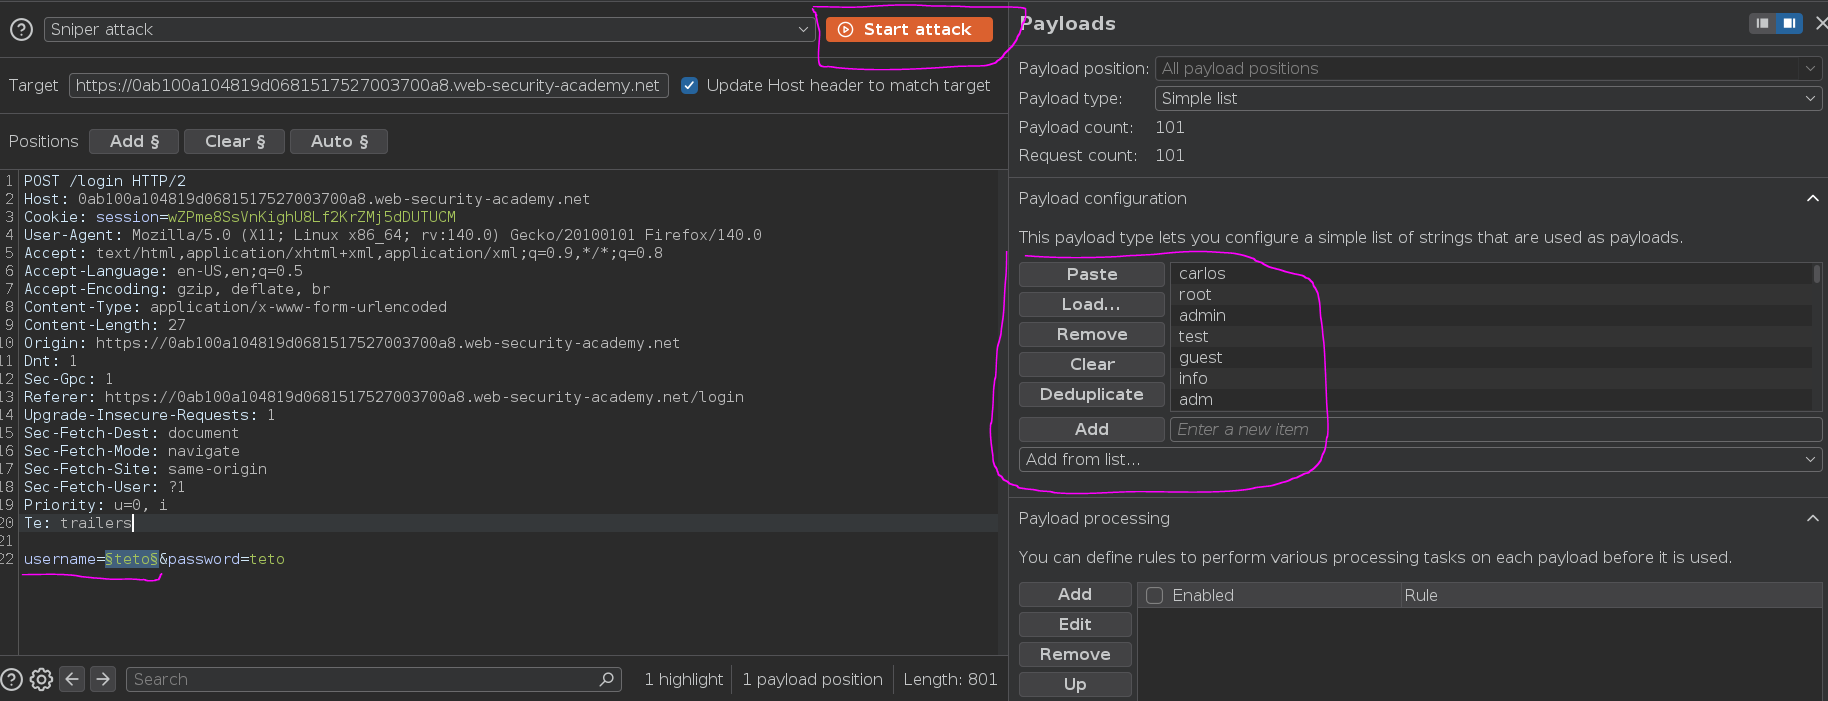Click Up in payload processing rules
The image size is (1828, 701).
click(x=1075, y=684)
